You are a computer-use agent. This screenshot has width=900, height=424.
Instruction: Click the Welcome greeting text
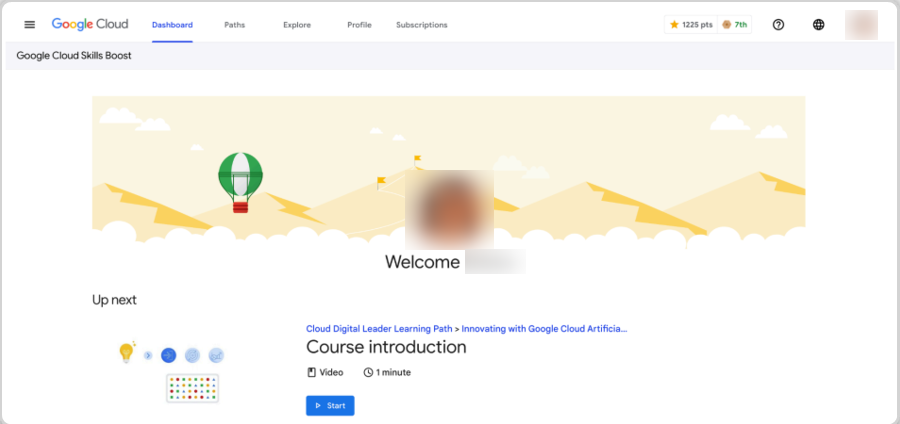coord(422,262)
